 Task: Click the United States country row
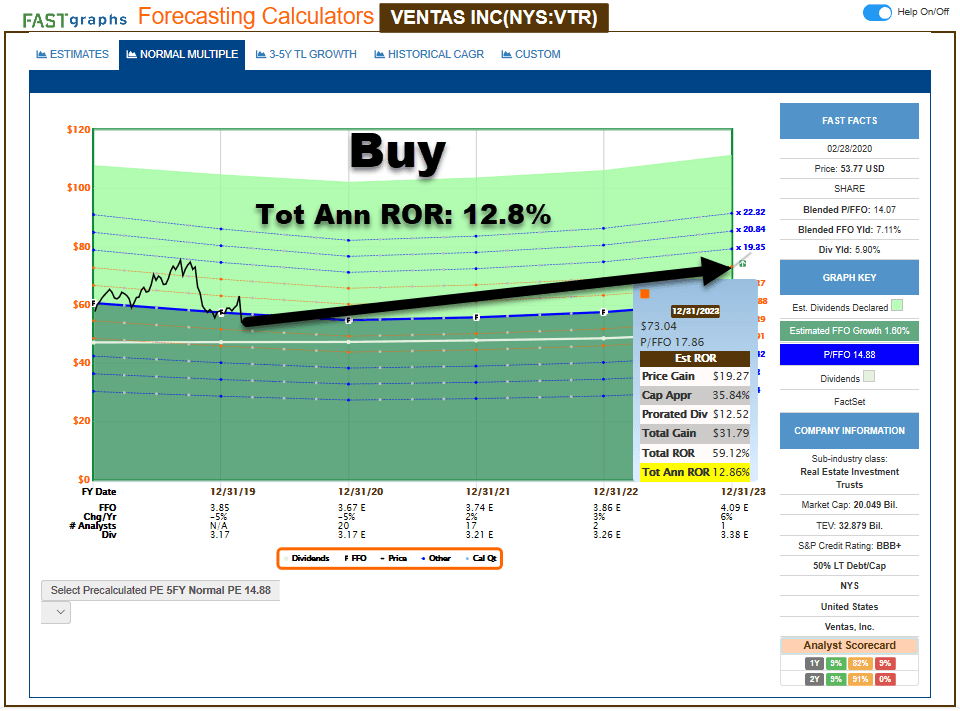[x=849, y=606]
